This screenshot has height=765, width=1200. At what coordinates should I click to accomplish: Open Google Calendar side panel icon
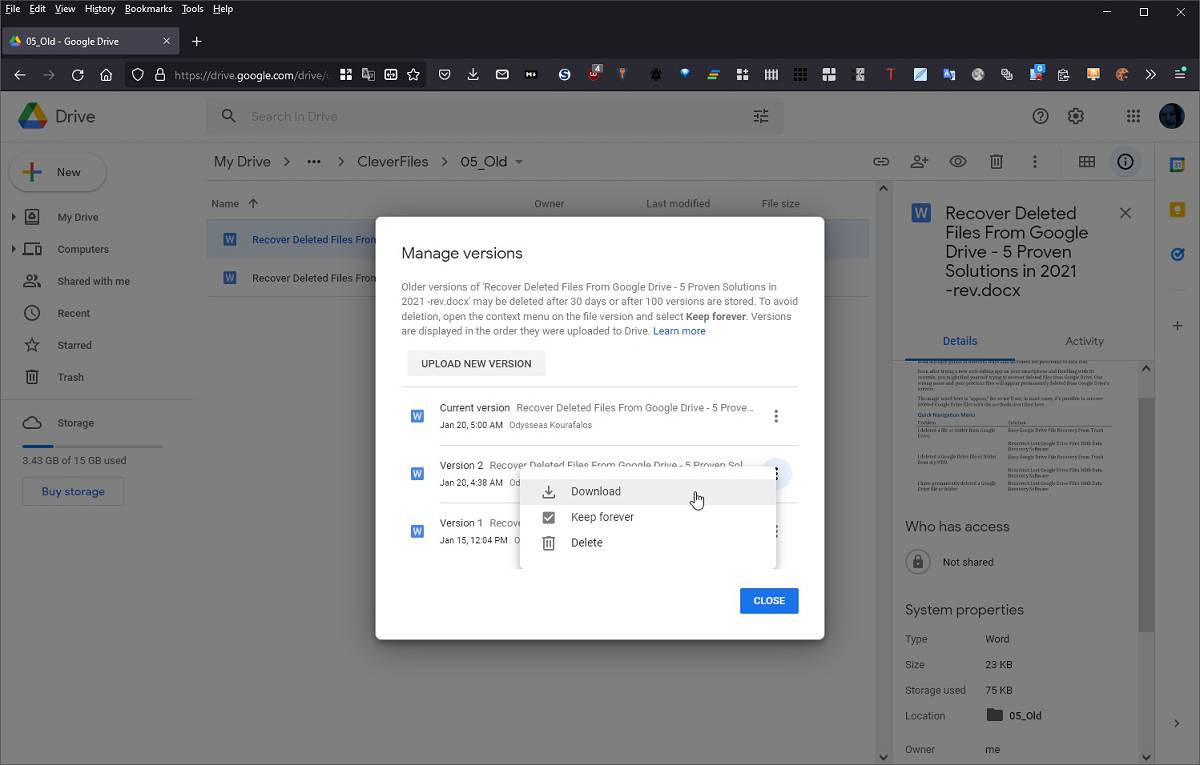1177,165
